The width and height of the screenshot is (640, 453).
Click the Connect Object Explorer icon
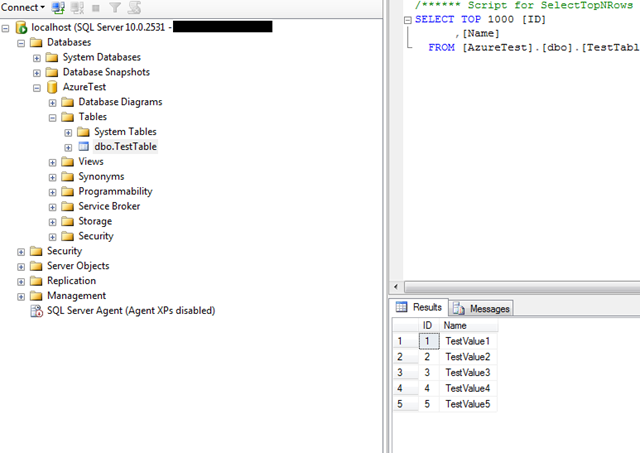[58, 7]
